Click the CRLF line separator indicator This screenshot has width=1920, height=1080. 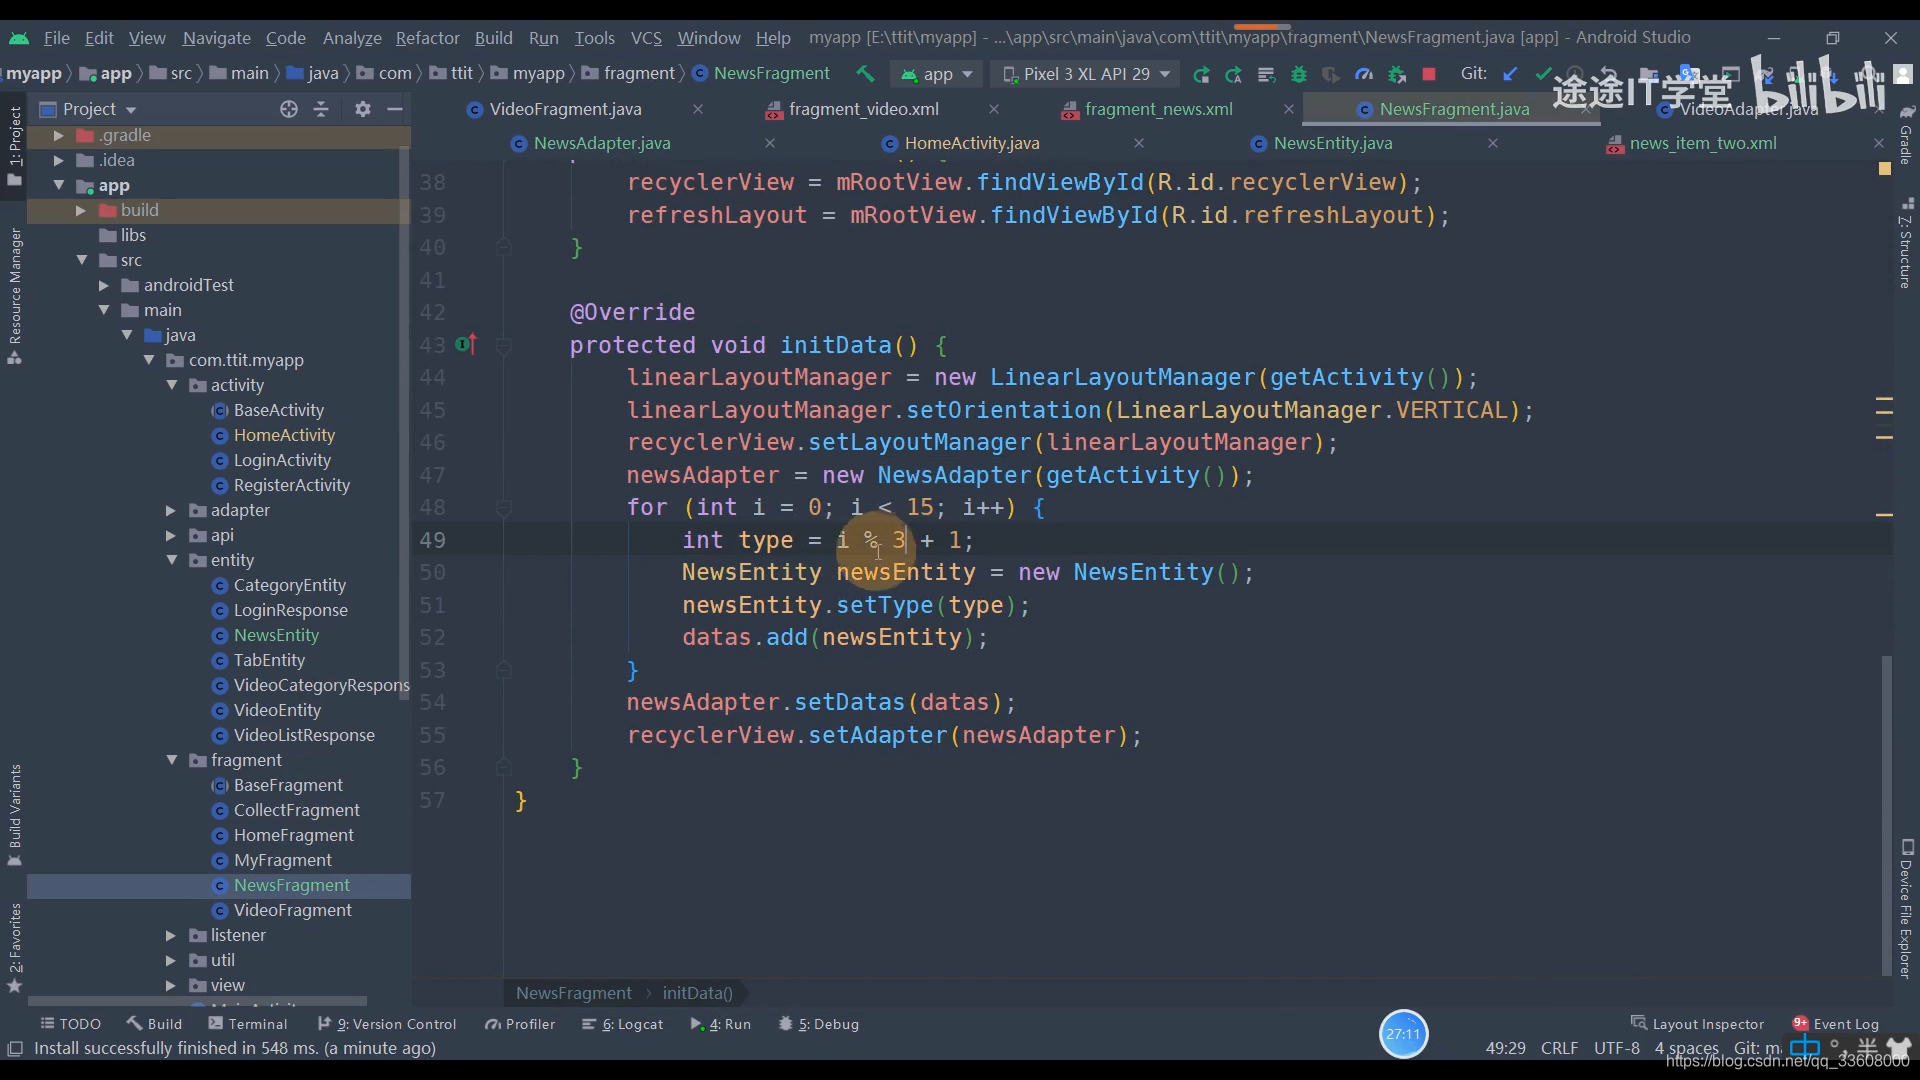coord(1559,1048)
